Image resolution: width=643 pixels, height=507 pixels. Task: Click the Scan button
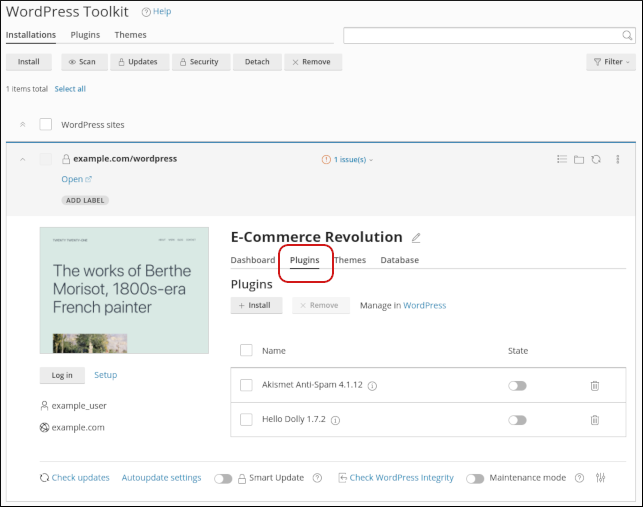point(84,62)
